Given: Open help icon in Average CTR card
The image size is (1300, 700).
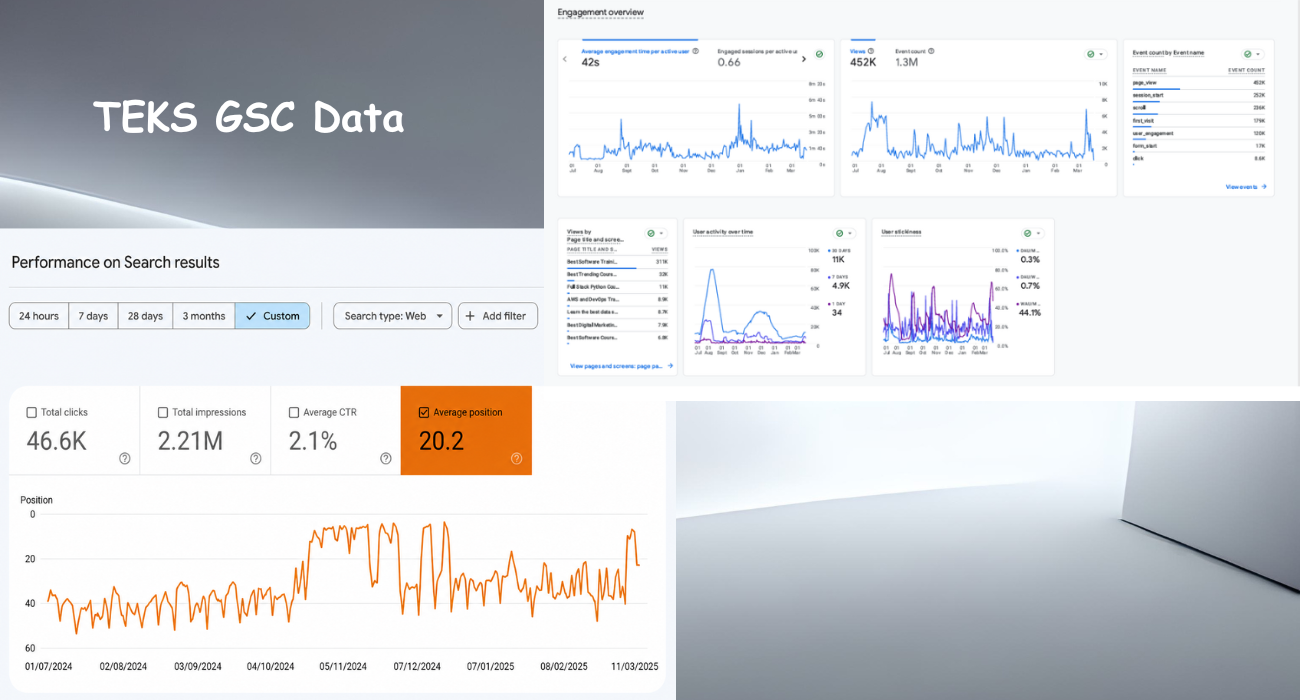Looking at the screenshot, I should [x=386, y=458].
